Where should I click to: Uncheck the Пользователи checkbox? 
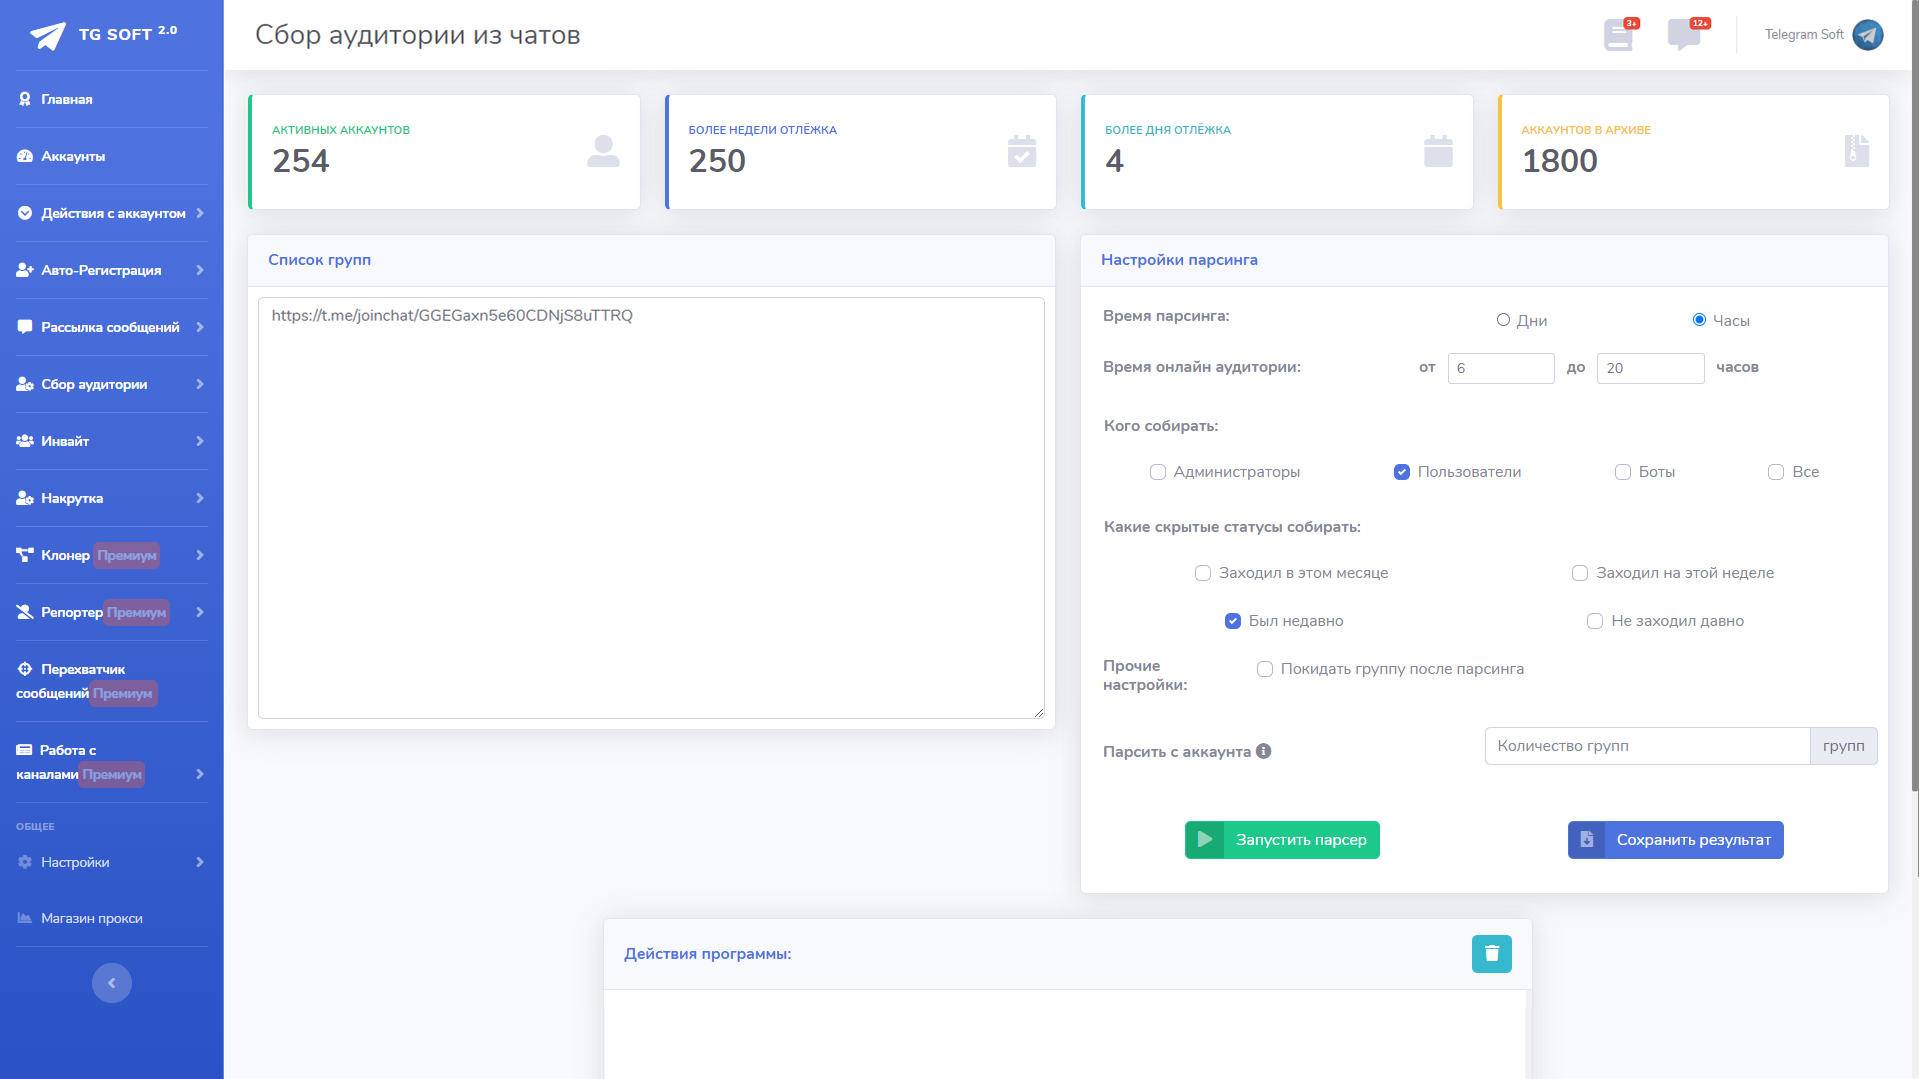pos(1402,472)
